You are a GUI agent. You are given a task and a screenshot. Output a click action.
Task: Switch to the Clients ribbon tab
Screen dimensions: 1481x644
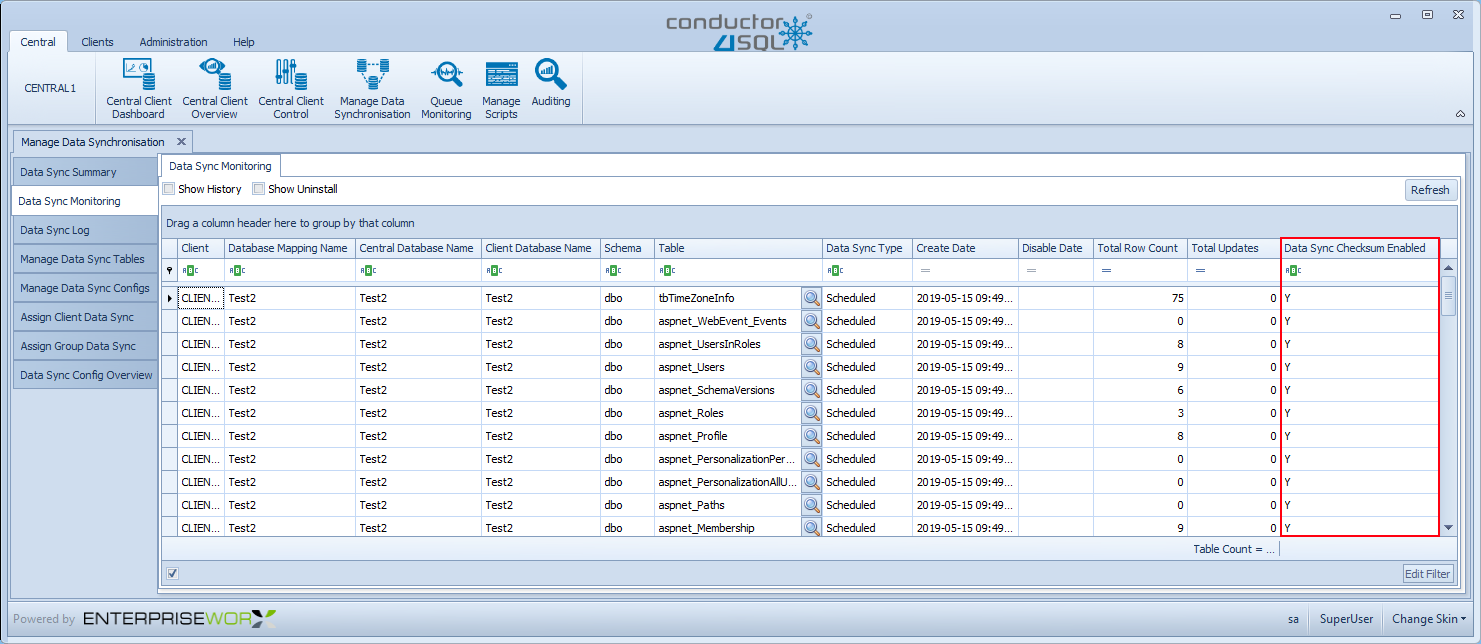pos(97,42)
